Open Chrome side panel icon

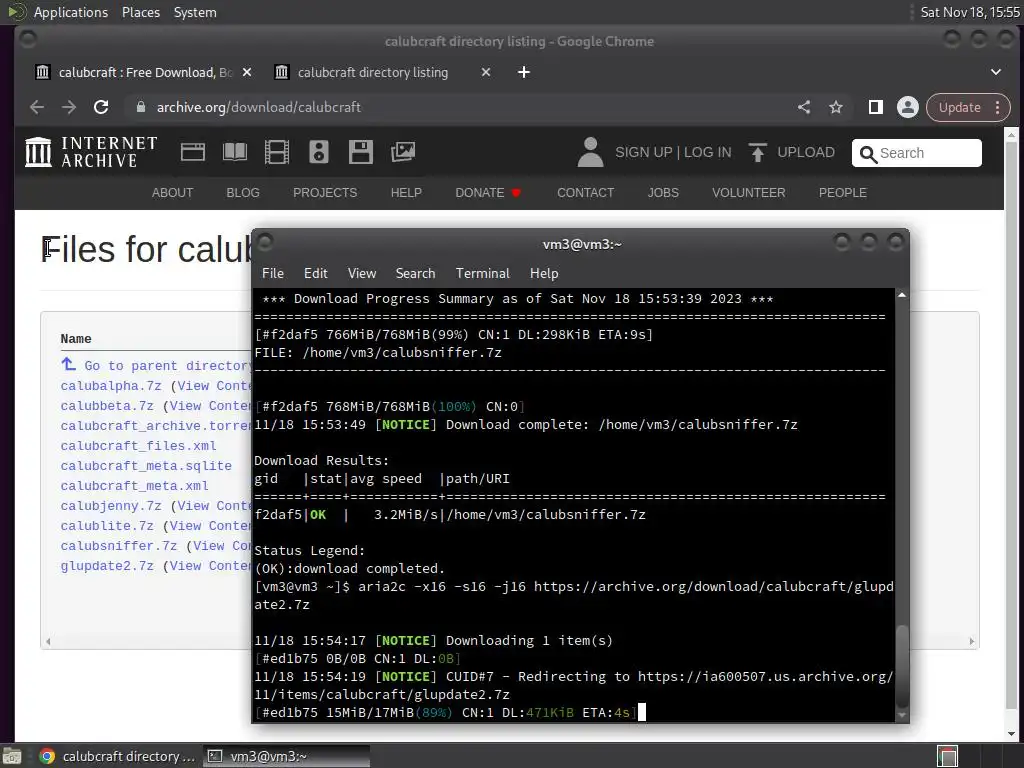pos(876,107)
